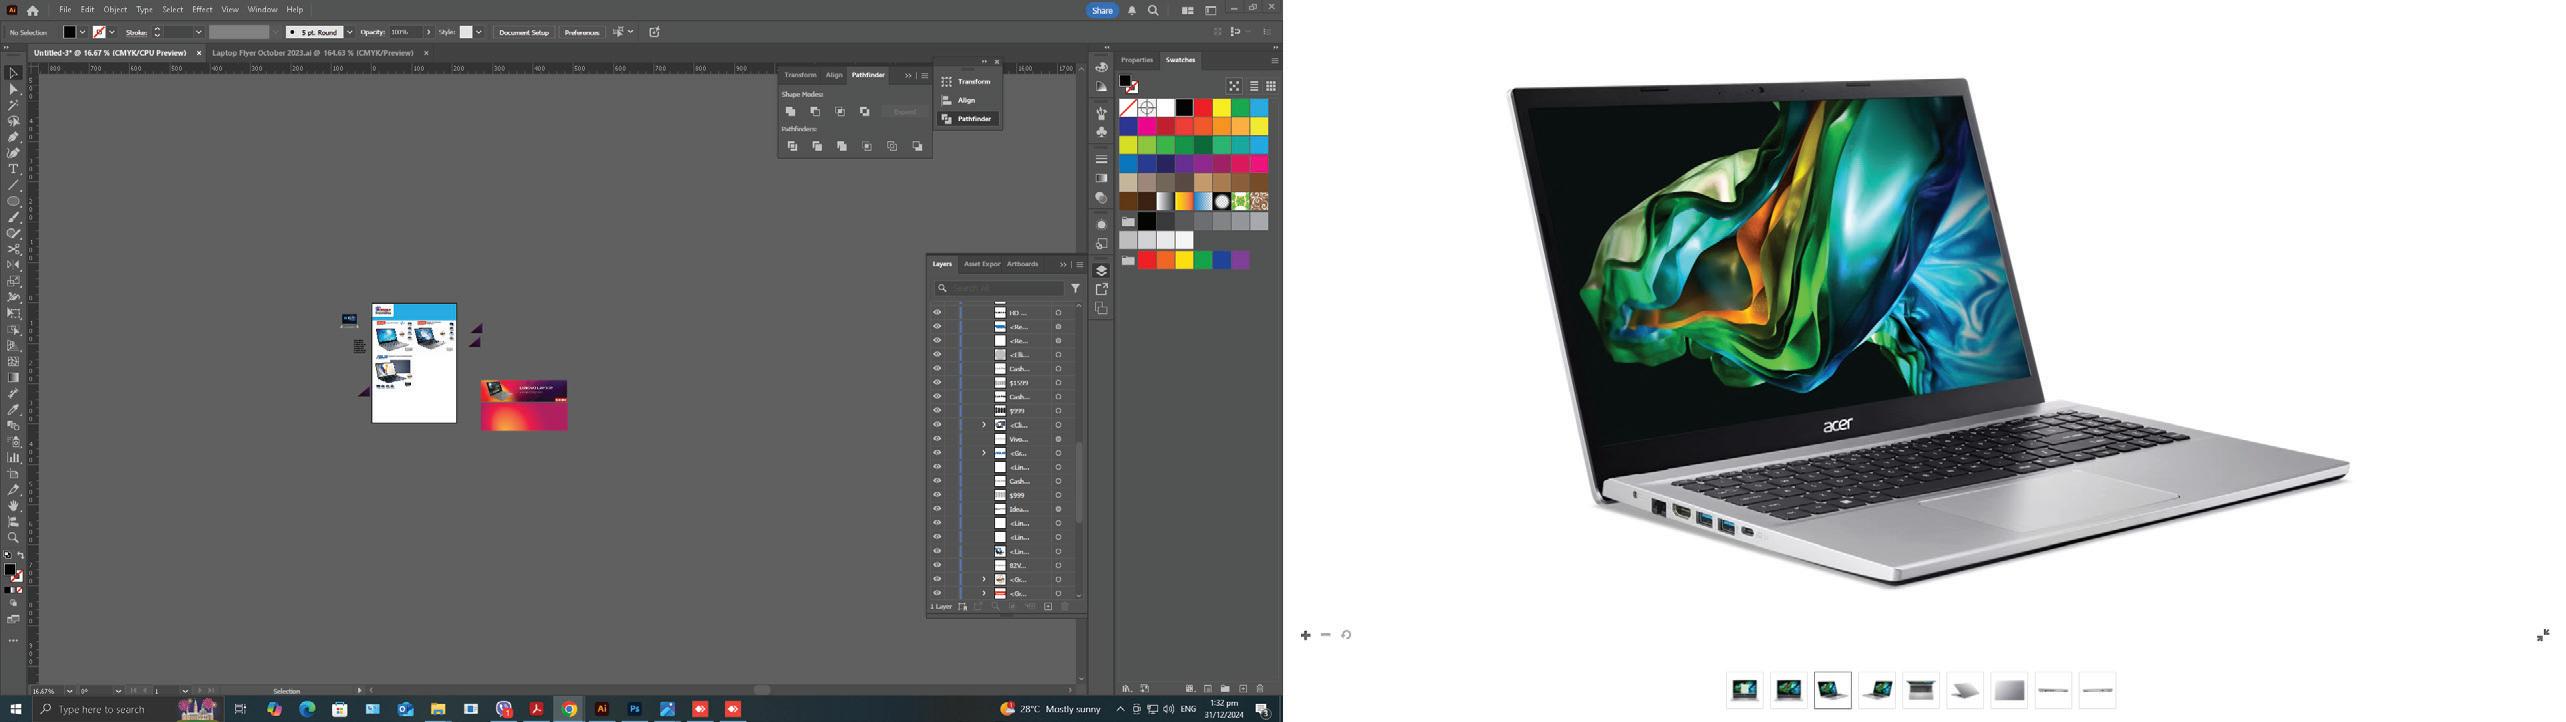
Task: Click the Expand button in Pathfinder panel
Action: click(905, 112)
